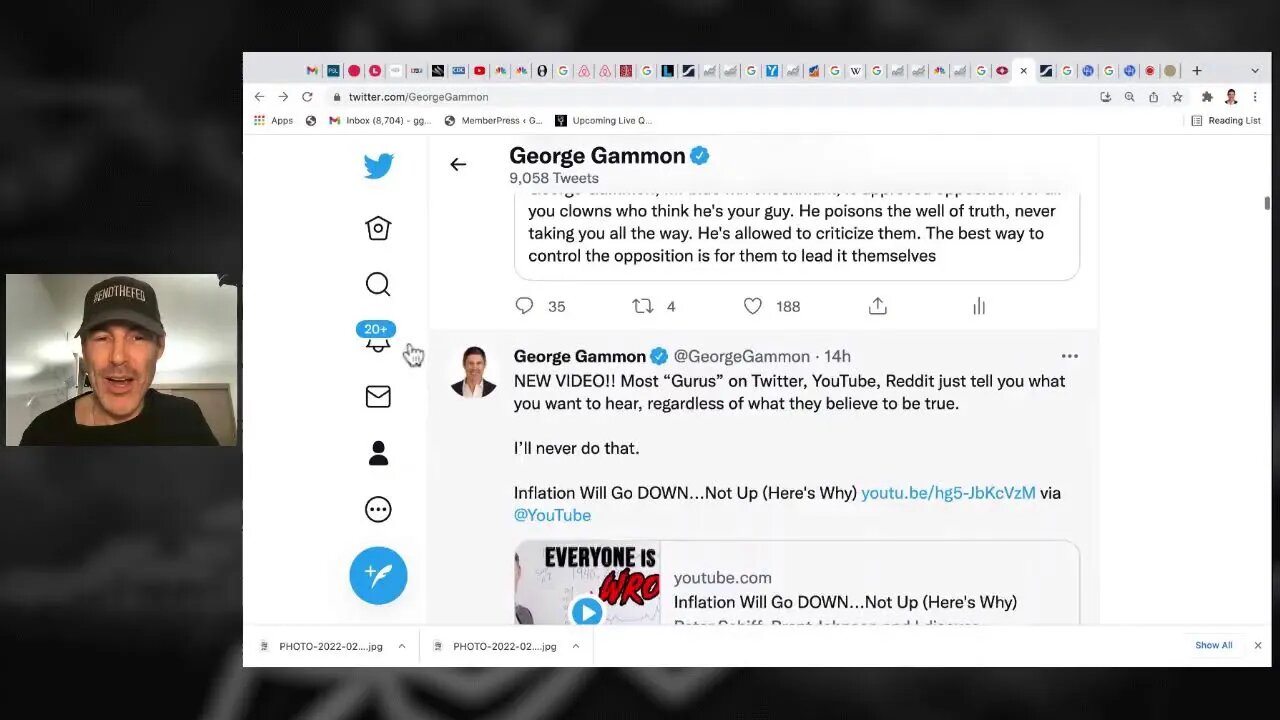Expand options for second PHOTO-2022 download
The image size is (1280, 720).
(x=576, y=646)
